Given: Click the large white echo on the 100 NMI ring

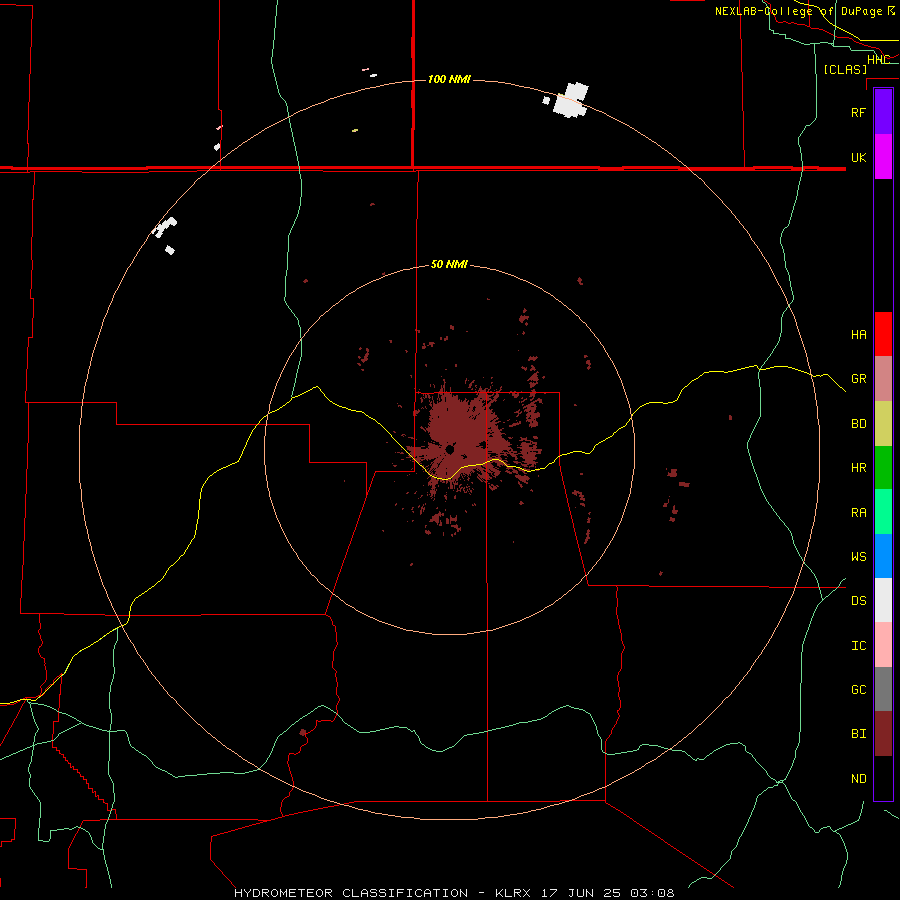Looking at the screenshot, I should pos(571,100).
